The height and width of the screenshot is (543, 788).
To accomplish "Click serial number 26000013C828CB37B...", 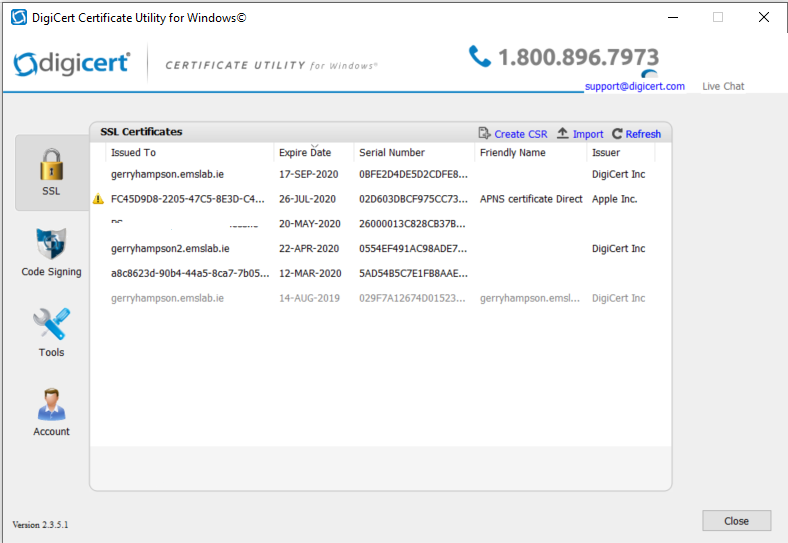I will [412, 224].
